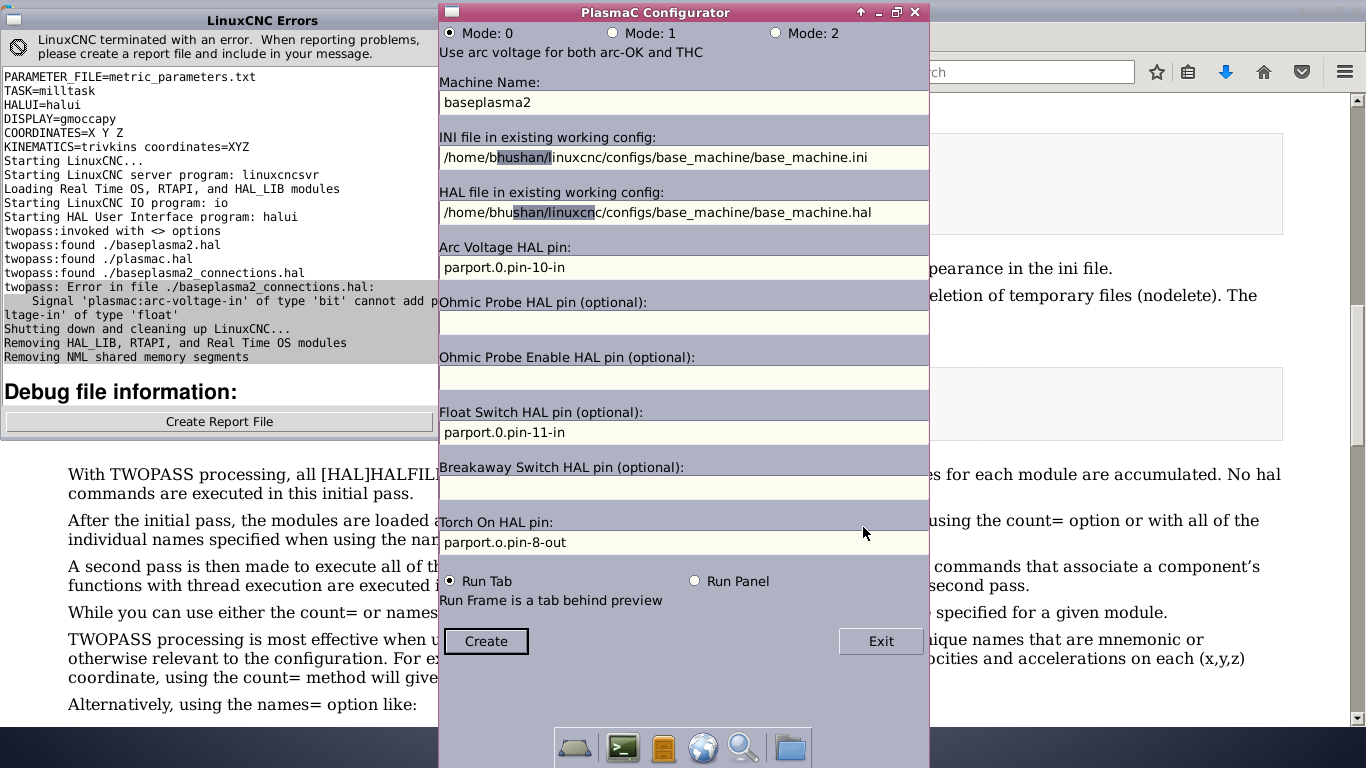The width and height of the screenshot is (1366, 768).
Task: Click the browser vertical scrollbar thumb
Action: (x=1357, y=375)
